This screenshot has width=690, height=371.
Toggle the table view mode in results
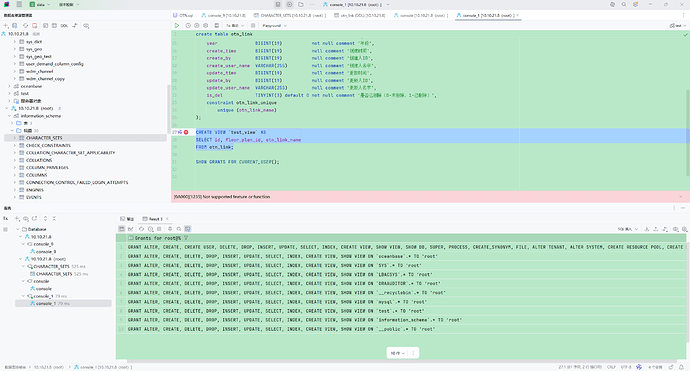pyautogui.click(x=122, y=229)
